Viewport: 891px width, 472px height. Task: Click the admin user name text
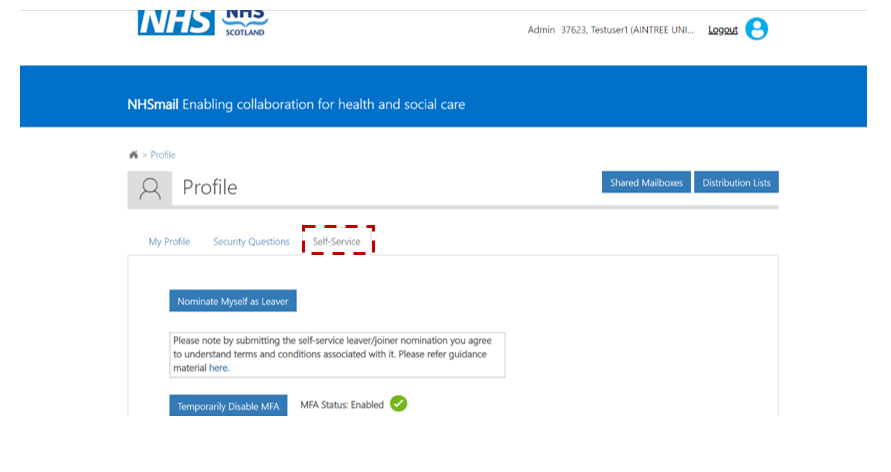[x=611, y=30]
